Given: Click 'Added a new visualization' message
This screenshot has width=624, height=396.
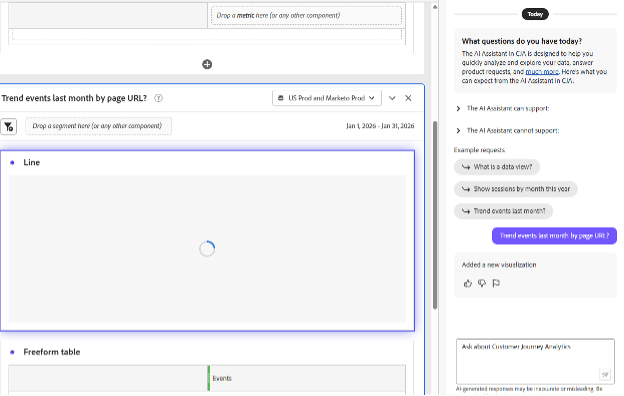Looking at the screenshot, I should tap(499, 265).
